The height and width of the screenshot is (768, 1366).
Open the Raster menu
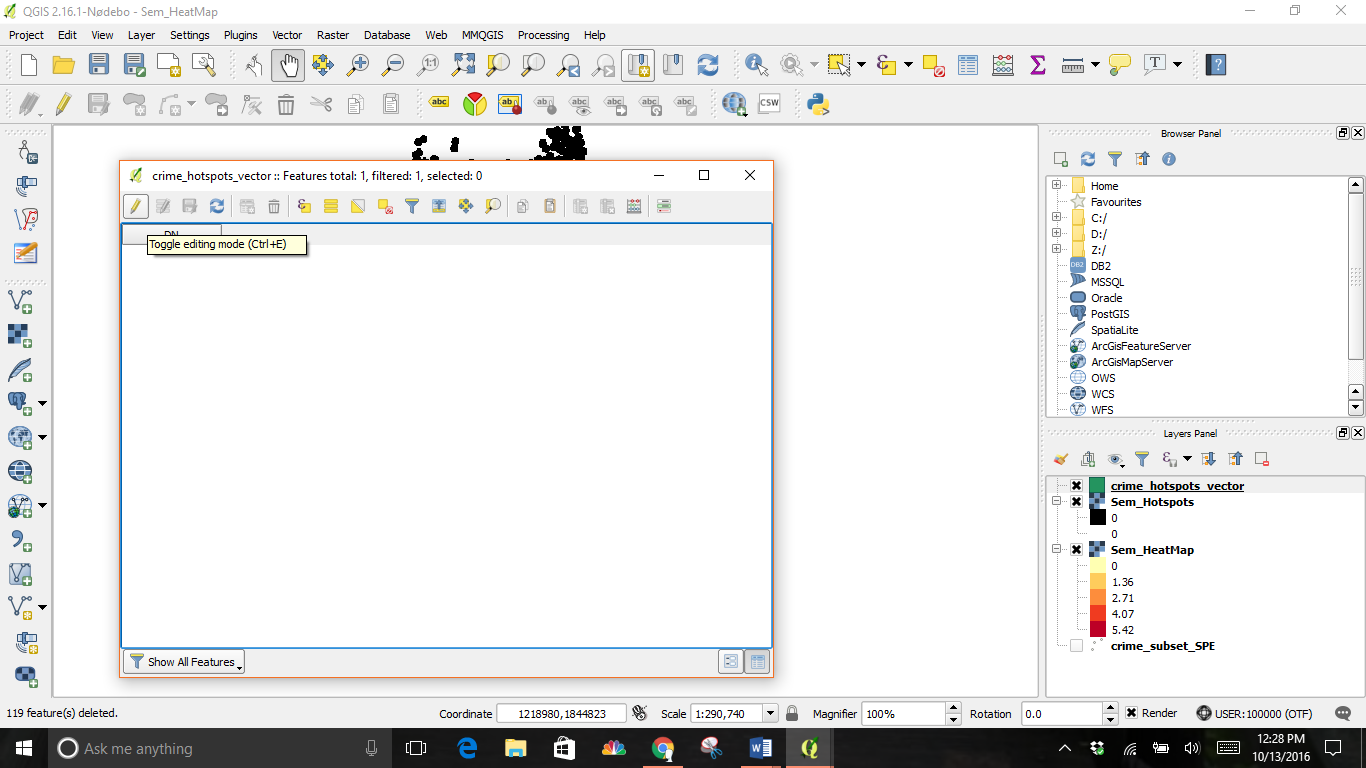[332, 35]
